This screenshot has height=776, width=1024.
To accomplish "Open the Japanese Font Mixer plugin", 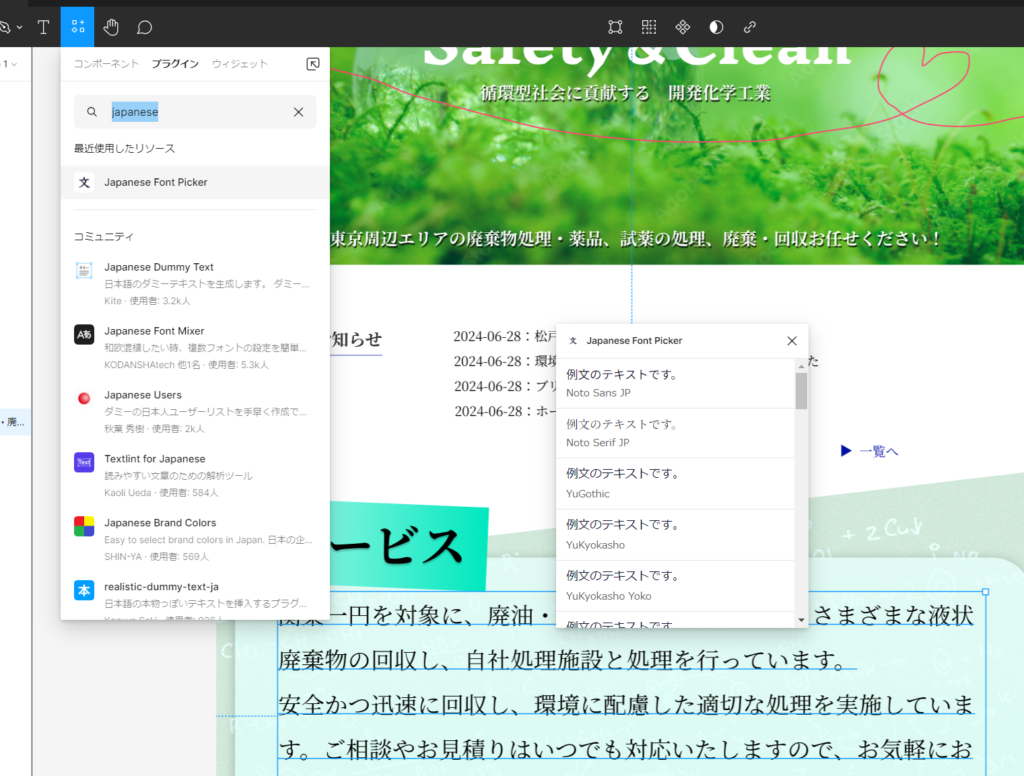I will (195, 348).
